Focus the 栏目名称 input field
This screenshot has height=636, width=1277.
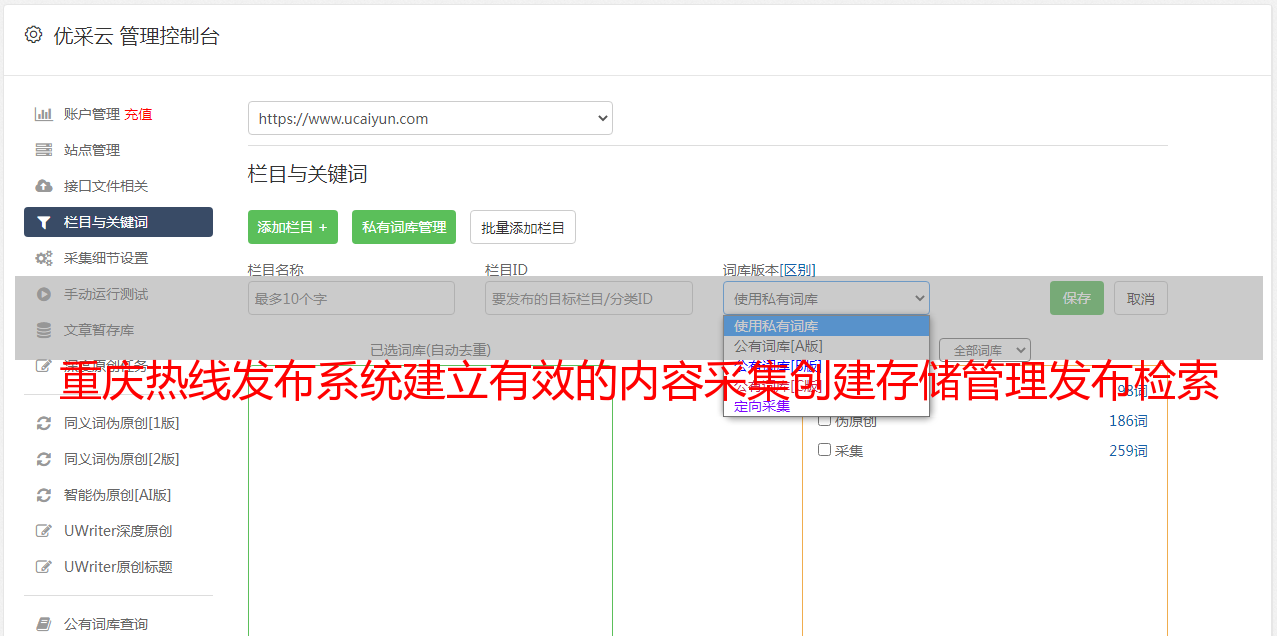coord(351,298)
